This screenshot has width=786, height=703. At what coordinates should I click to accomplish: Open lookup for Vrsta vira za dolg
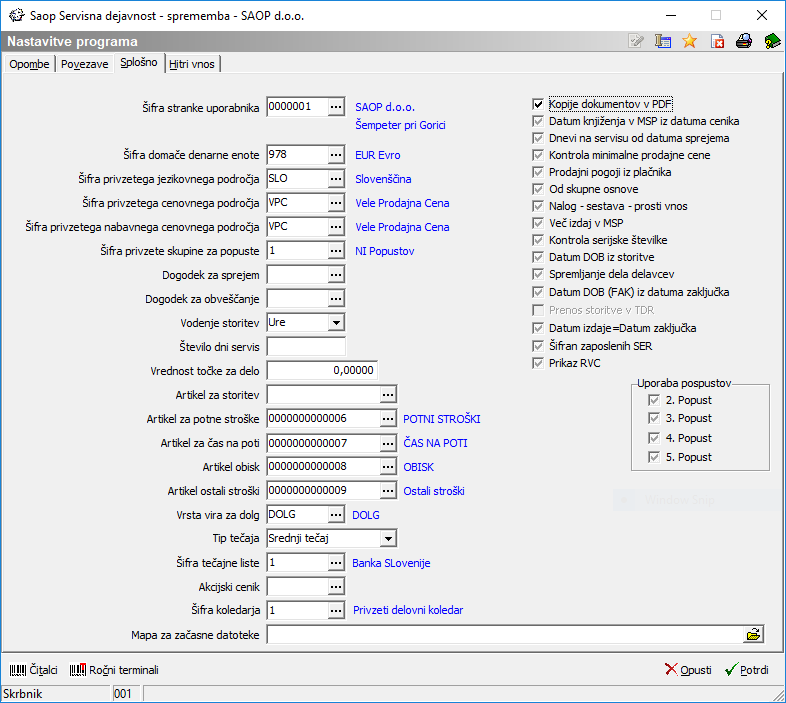(x=336, y=514)
